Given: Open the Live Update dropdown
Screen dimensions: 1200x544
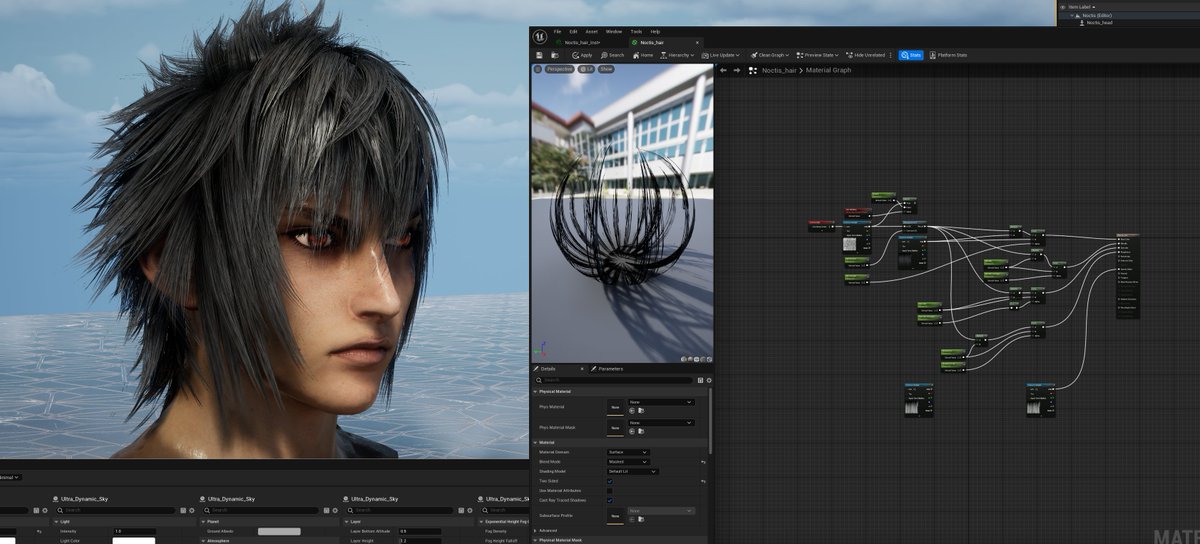Looking at the screenshot, I should point(720,55).
